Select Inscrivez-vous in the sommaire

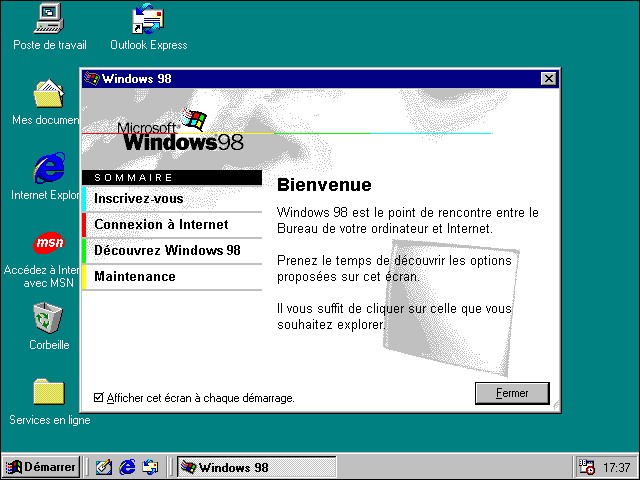tap(139, 199)
